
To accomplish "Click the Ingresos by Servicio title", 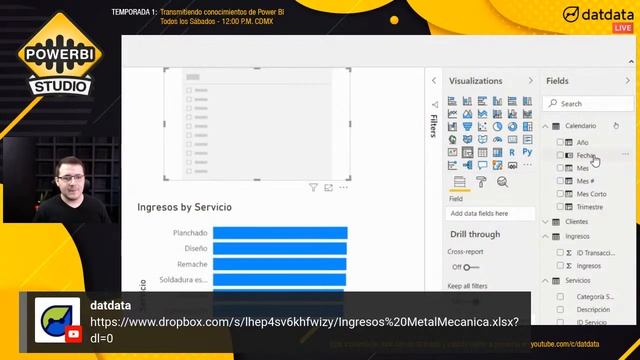I will tap(184, 207).
